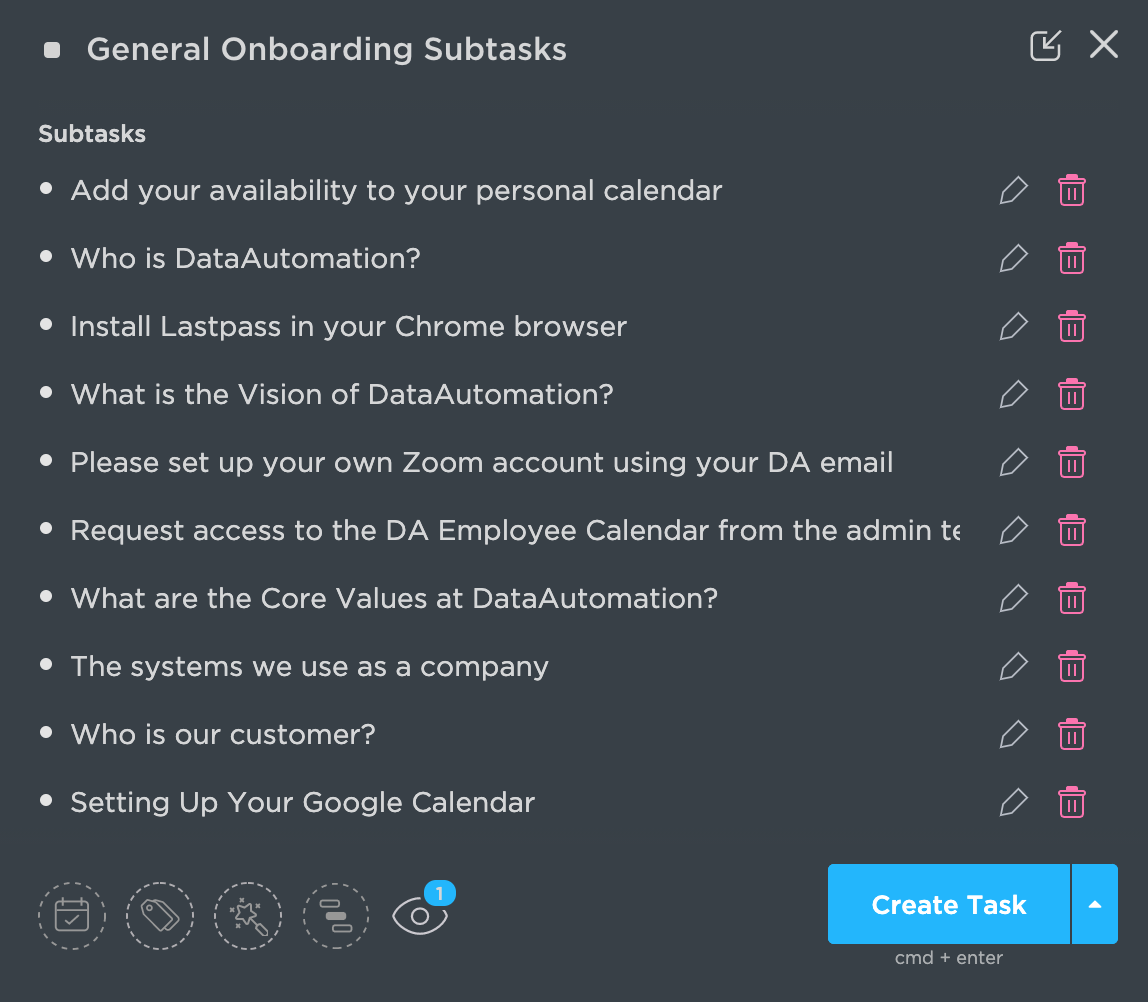
Task: Click the pencil icon for Install Lastpass subtask
Action: coord(1014,327)
